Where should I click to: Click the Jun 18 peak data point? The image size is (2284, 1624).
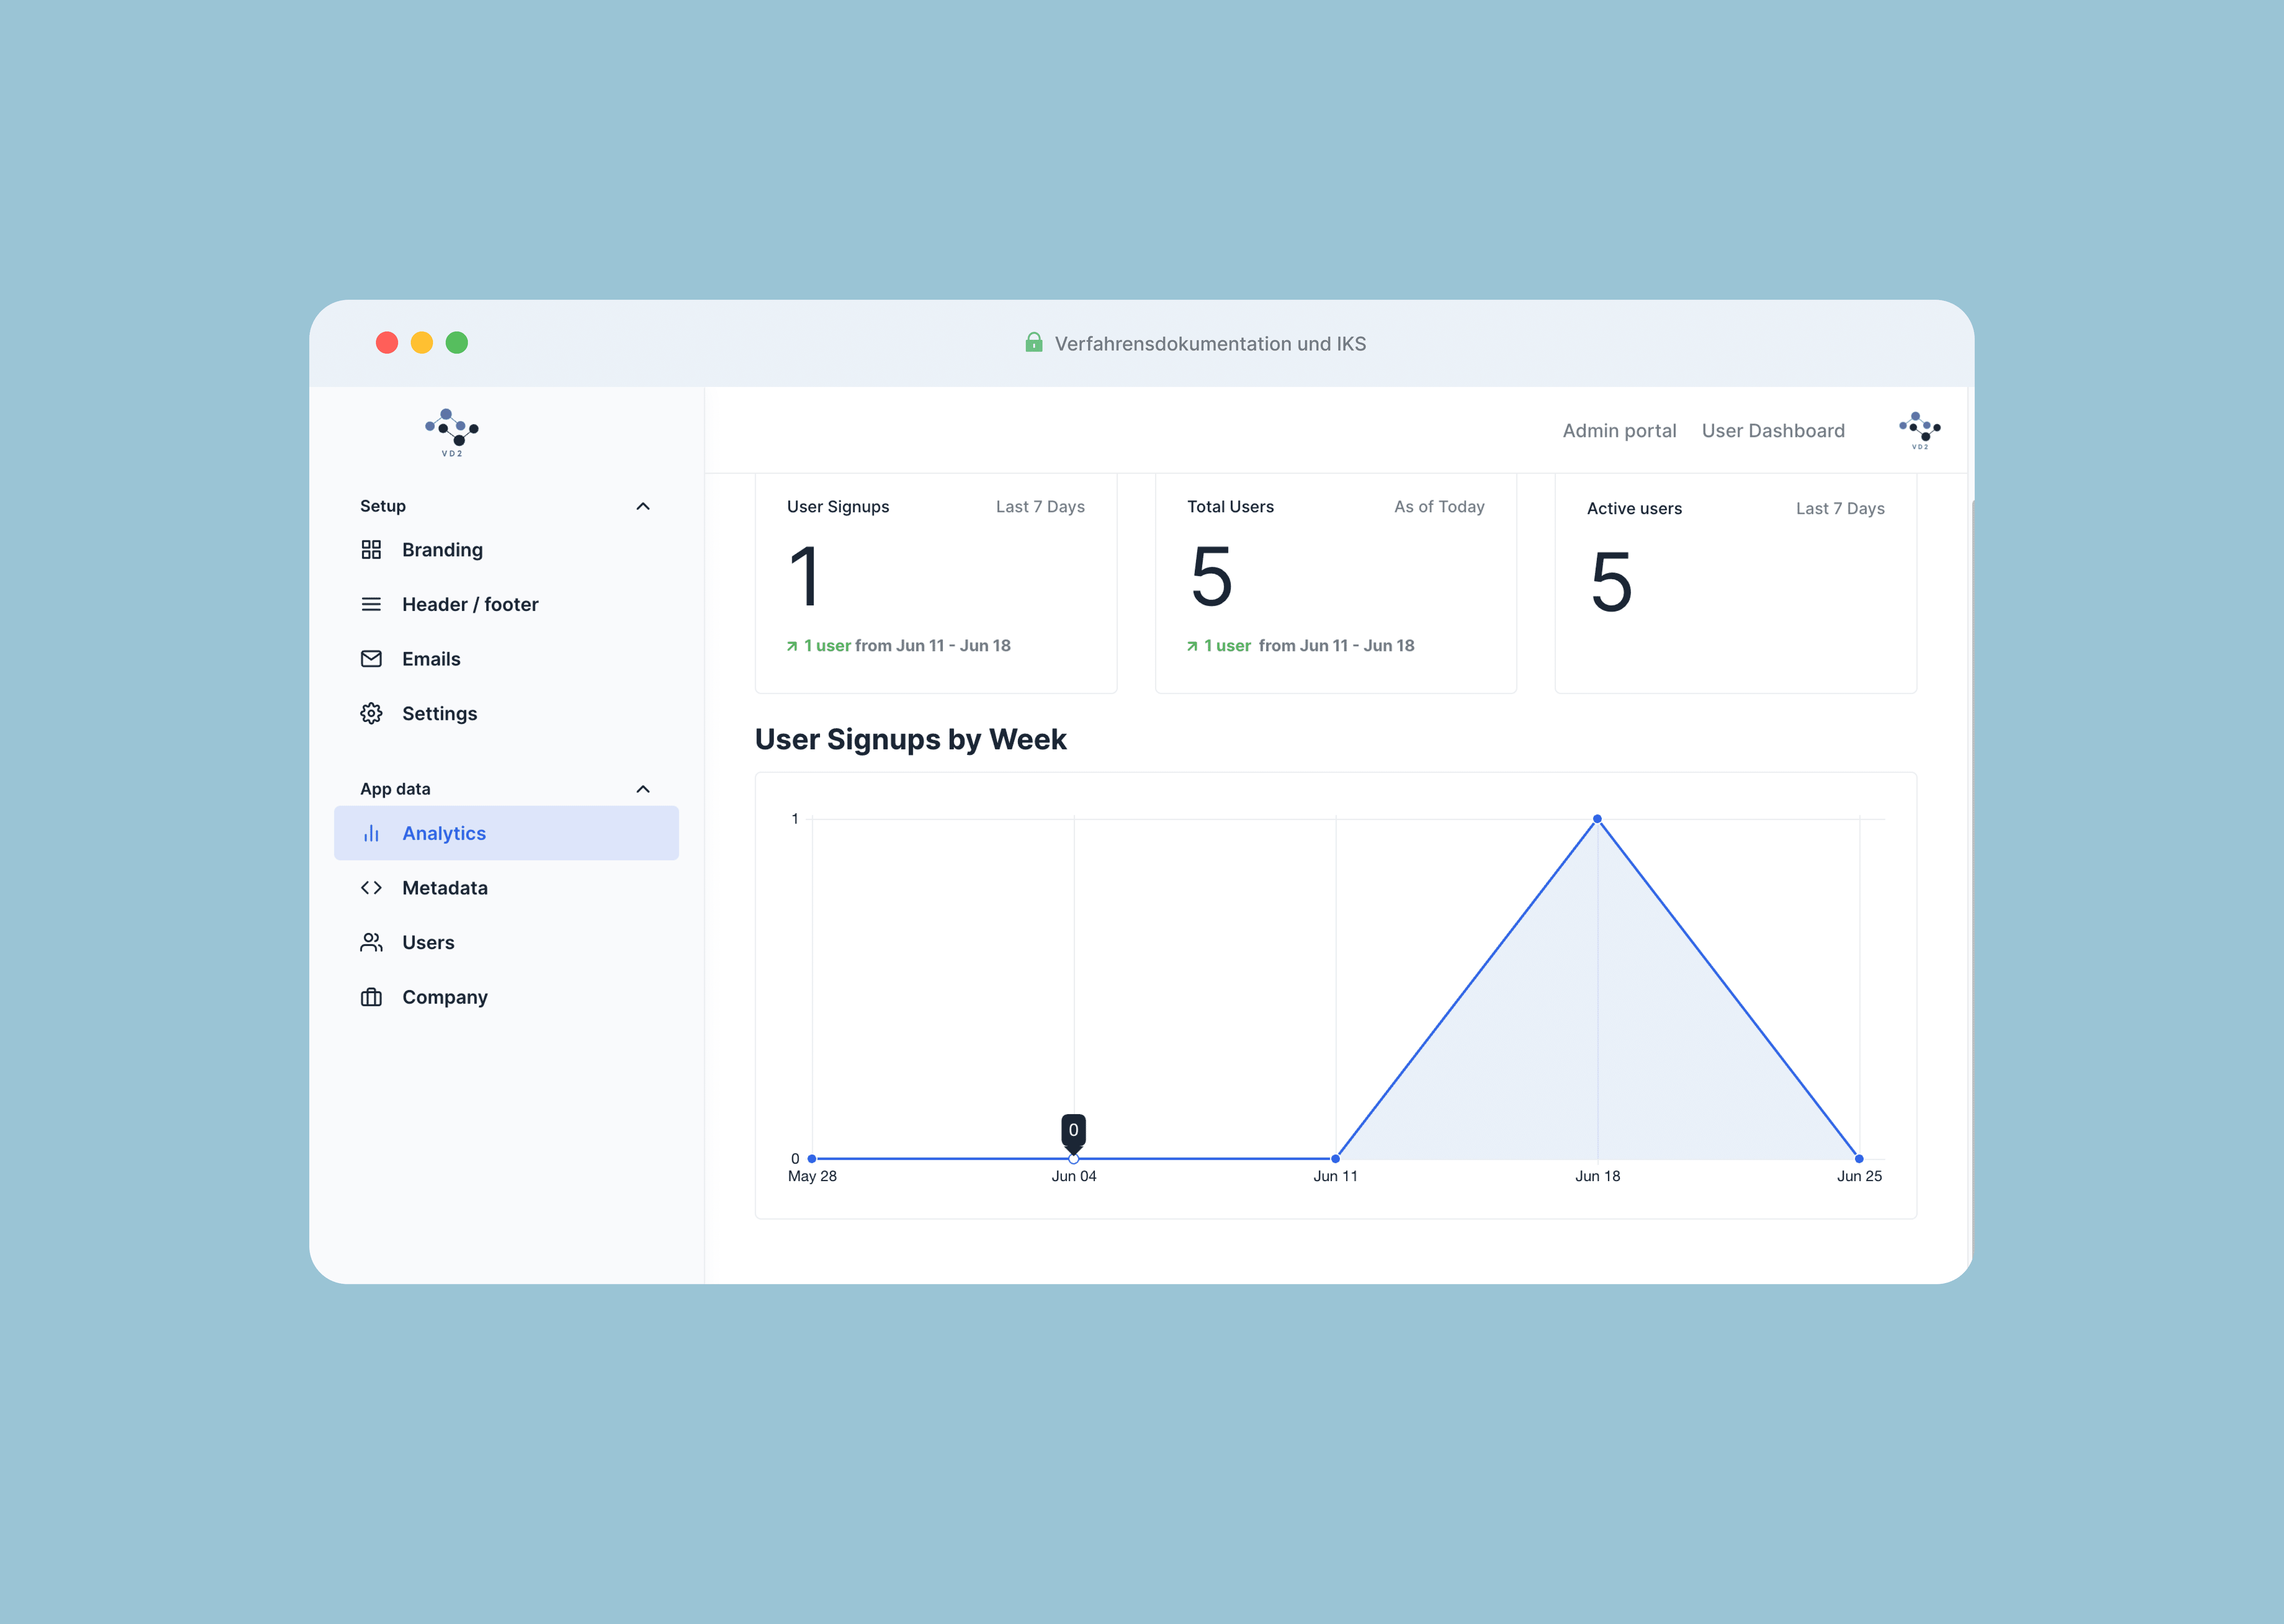click(1597, 819)
